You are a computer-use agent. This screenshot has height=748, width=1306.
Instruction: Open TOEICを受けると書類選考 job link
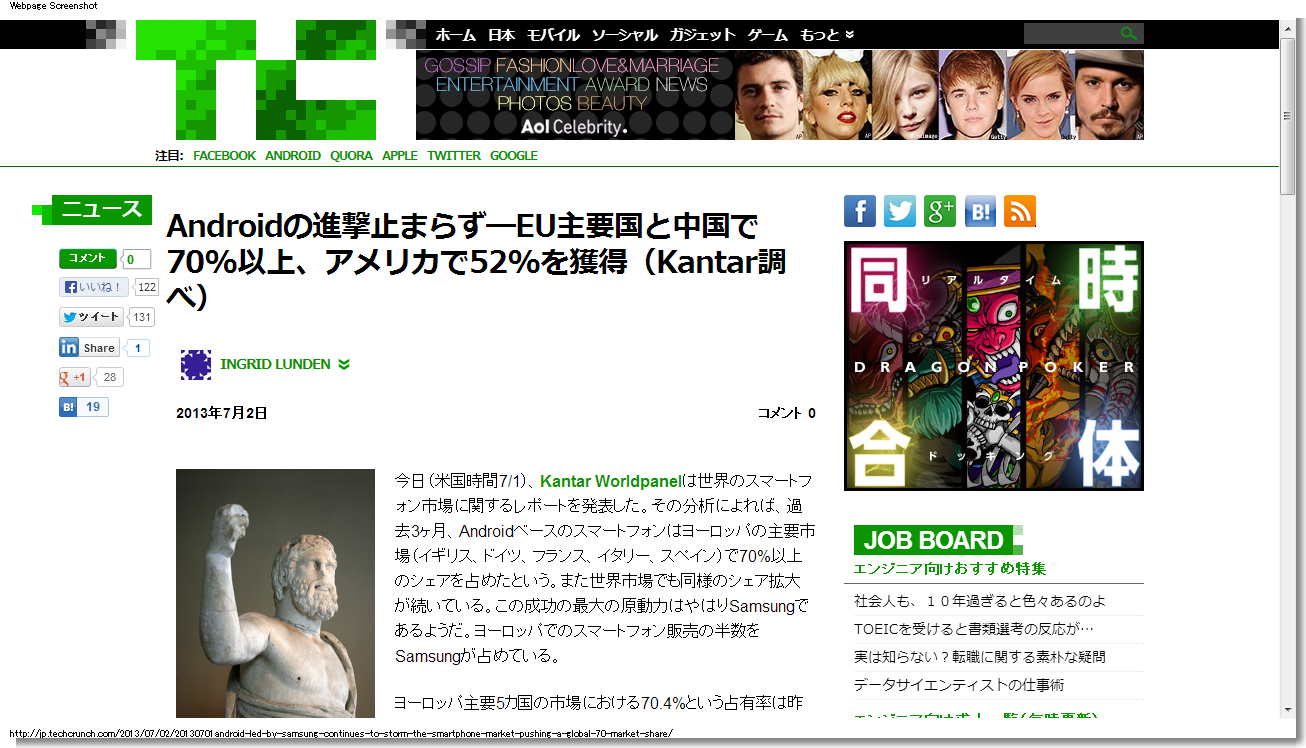974,629
